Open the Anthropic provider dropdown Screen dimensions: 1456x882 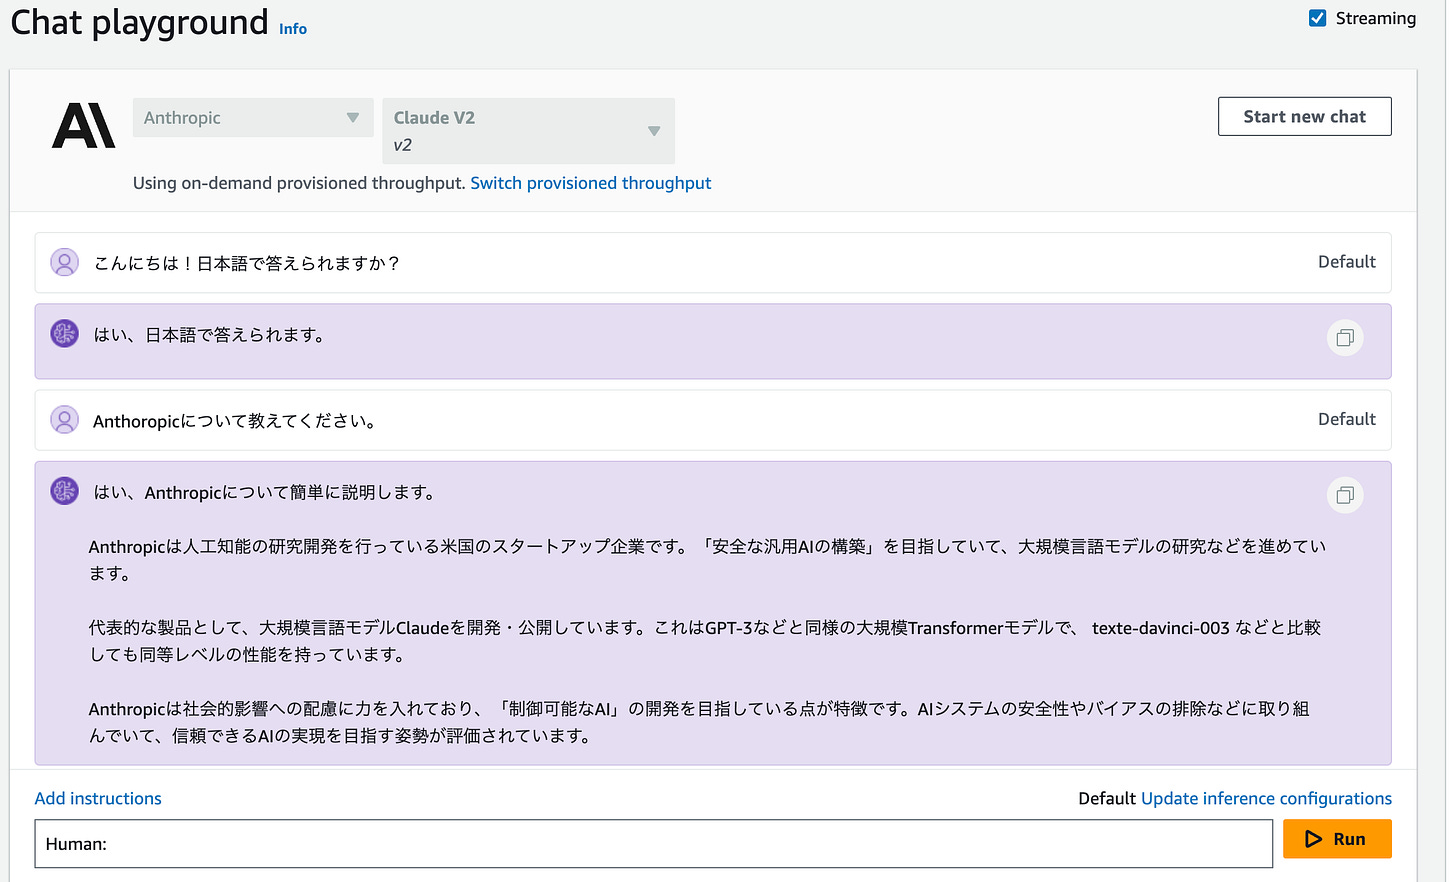tap(253, 118)
